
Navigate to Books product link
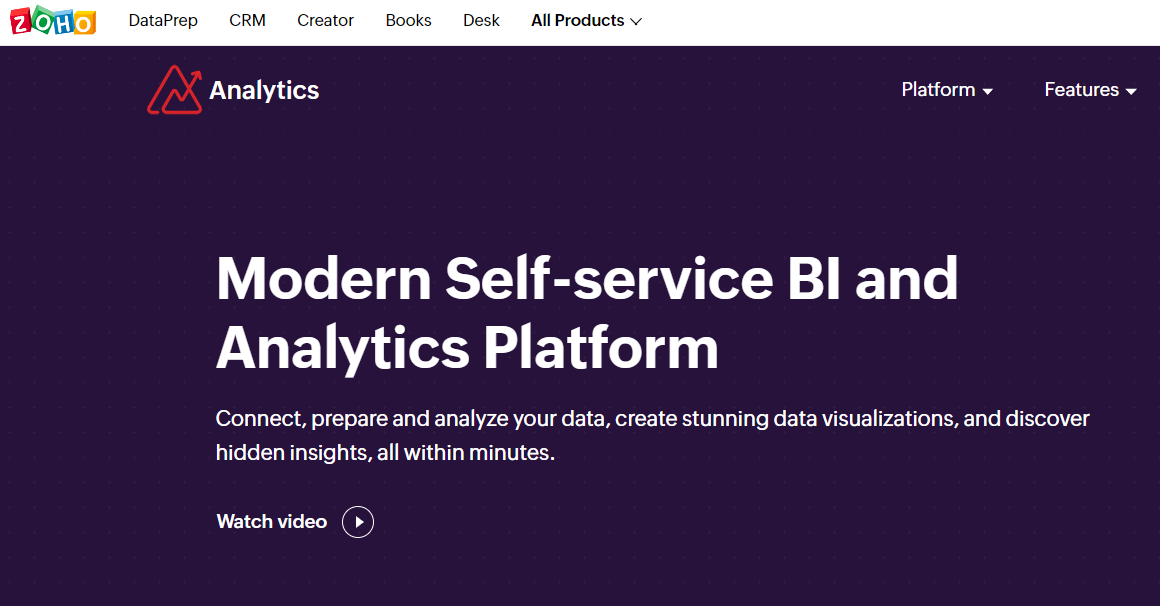tap(408, 20)
